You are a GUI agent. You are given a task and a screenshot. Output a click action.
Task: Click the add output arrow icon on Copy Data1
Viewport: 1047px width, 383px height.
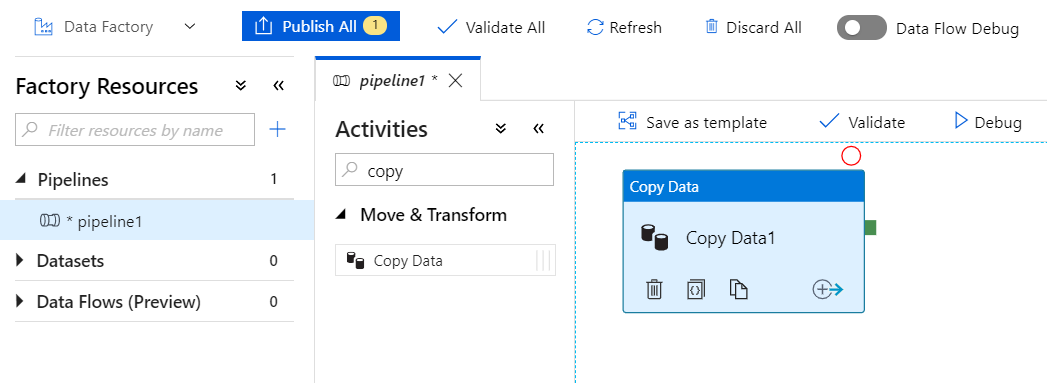pyautogui.click(x=828, y=290)
